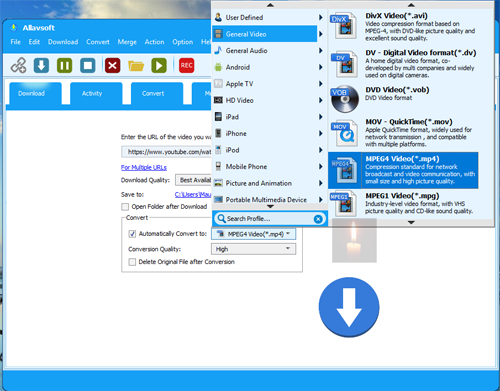Click the large blue download arrow button

tap(349, 307)
